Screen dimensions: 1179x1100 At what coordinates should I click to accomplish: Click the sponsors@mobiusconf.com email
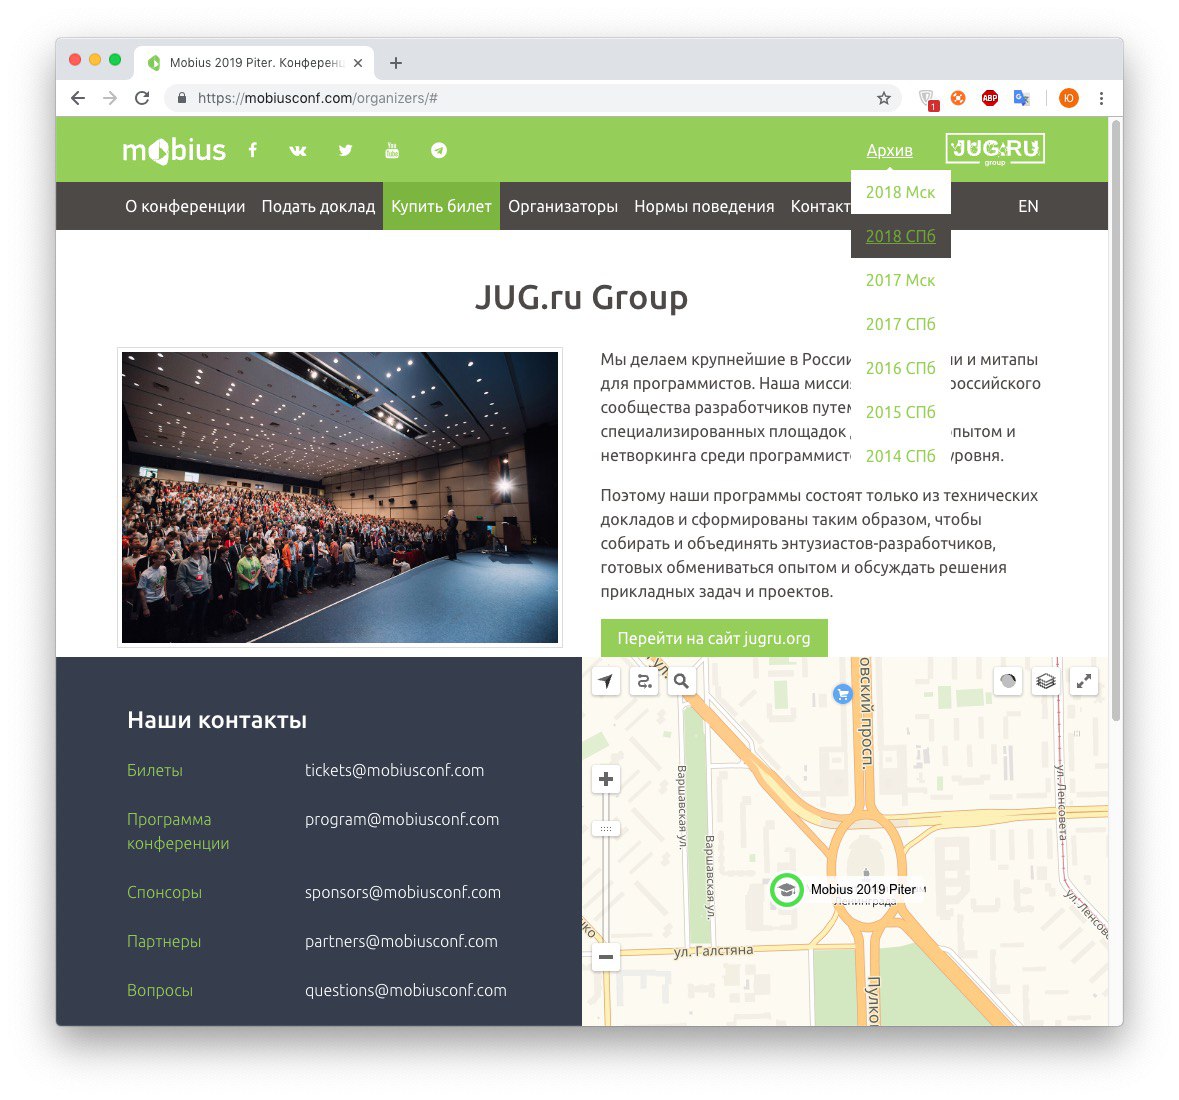402,892
